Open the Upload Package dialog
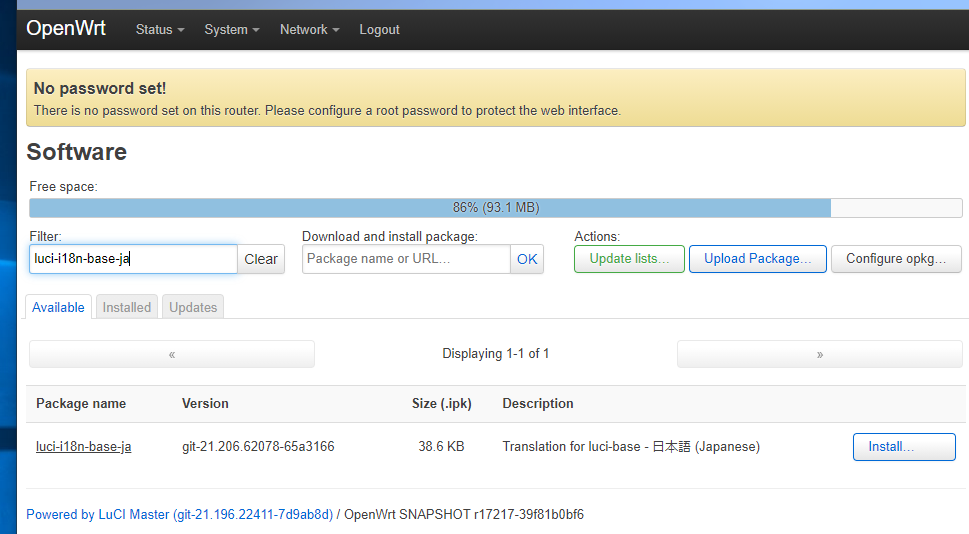Image resolution: width=969 pixels, height=534 pixels. point(758,259)
